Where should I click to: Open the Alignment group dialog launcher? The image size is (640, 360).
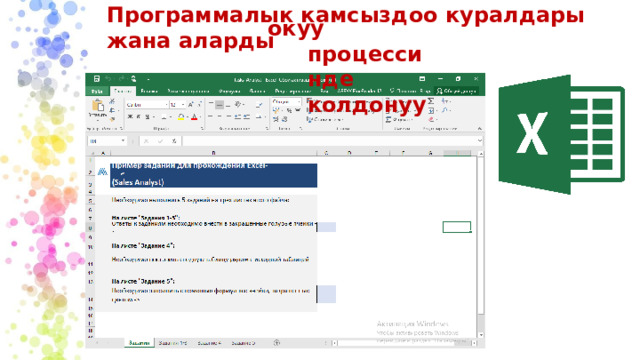click(267, 129)
